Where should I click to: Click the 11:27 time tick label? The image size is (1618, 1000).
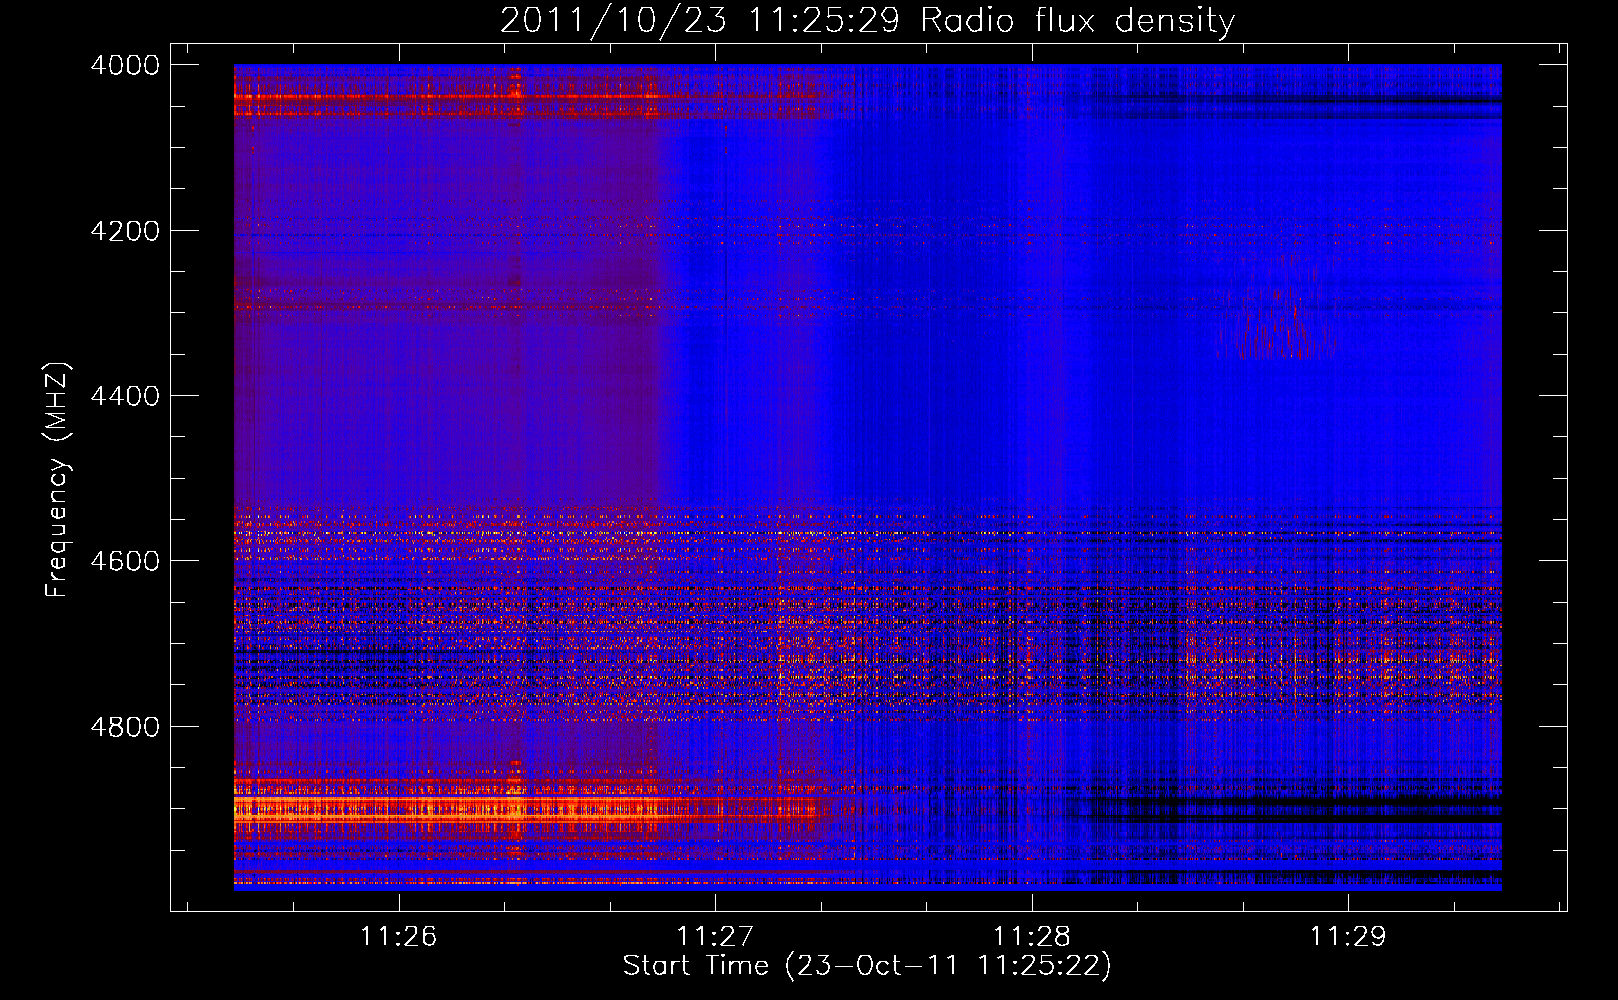click(x=715, y=936)
